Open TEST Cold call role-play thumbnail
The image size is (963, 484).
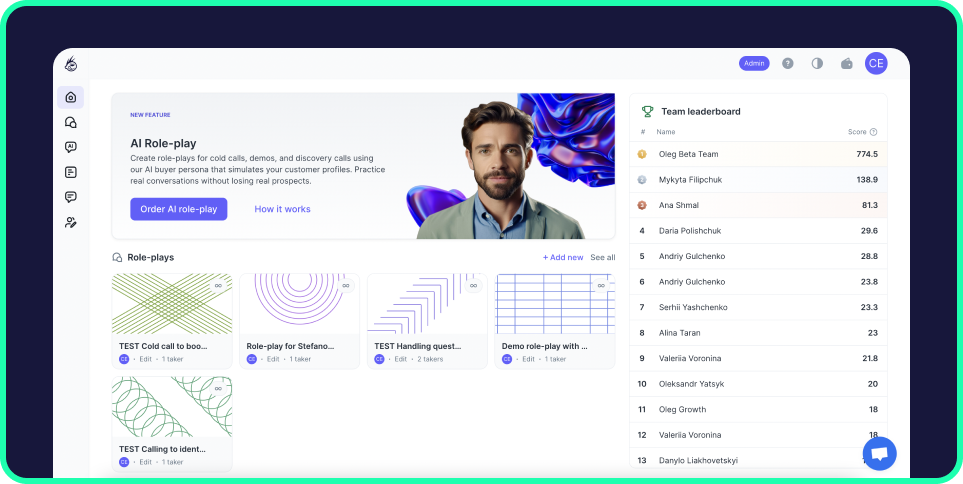click(x=172, y=303)
